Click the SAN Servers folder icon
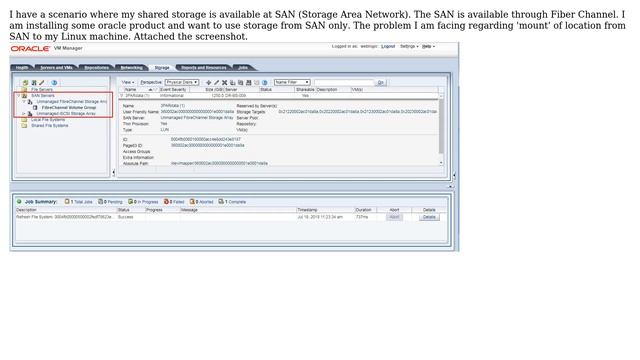Viewport: 640px width, 360px height. coord(24,96)
